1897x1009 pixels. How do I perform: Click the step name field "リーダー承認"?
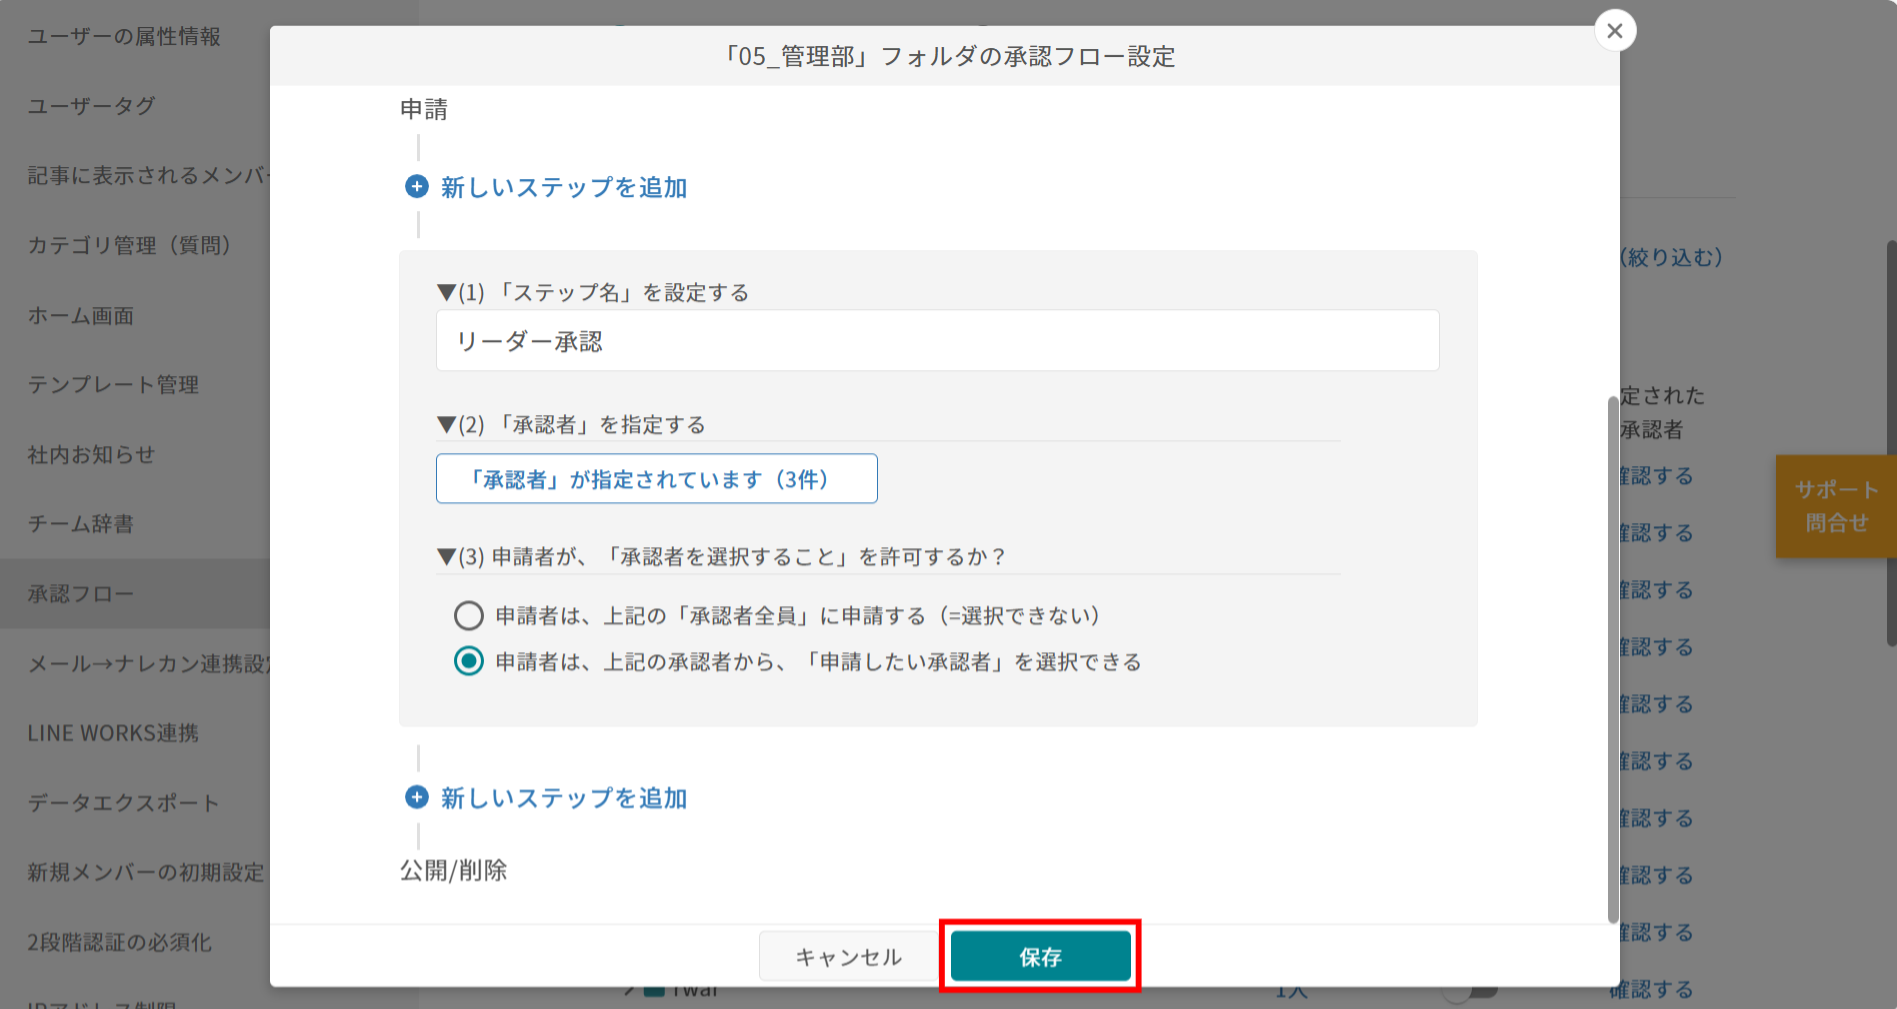[937, 341]
